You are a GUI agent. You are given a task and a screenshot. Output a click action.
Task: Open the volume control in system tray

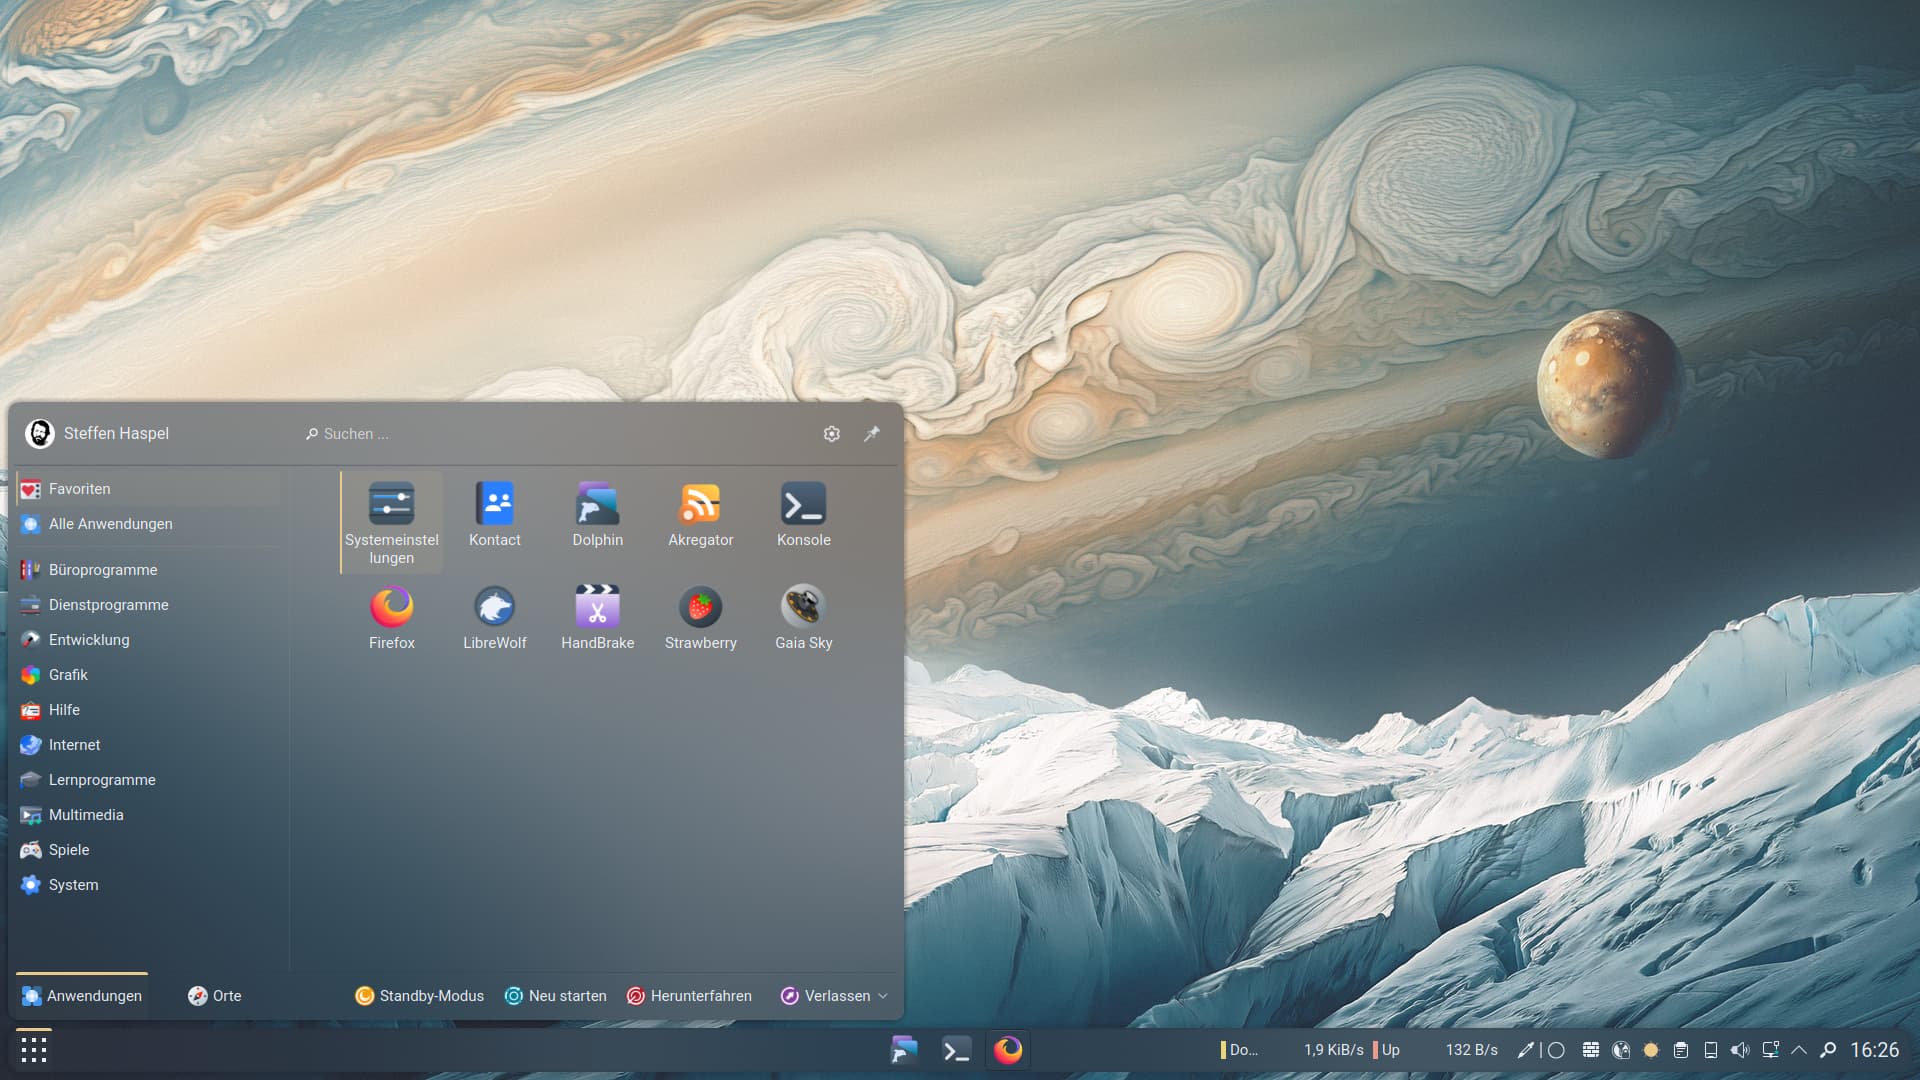(x=1740, y=1050)
